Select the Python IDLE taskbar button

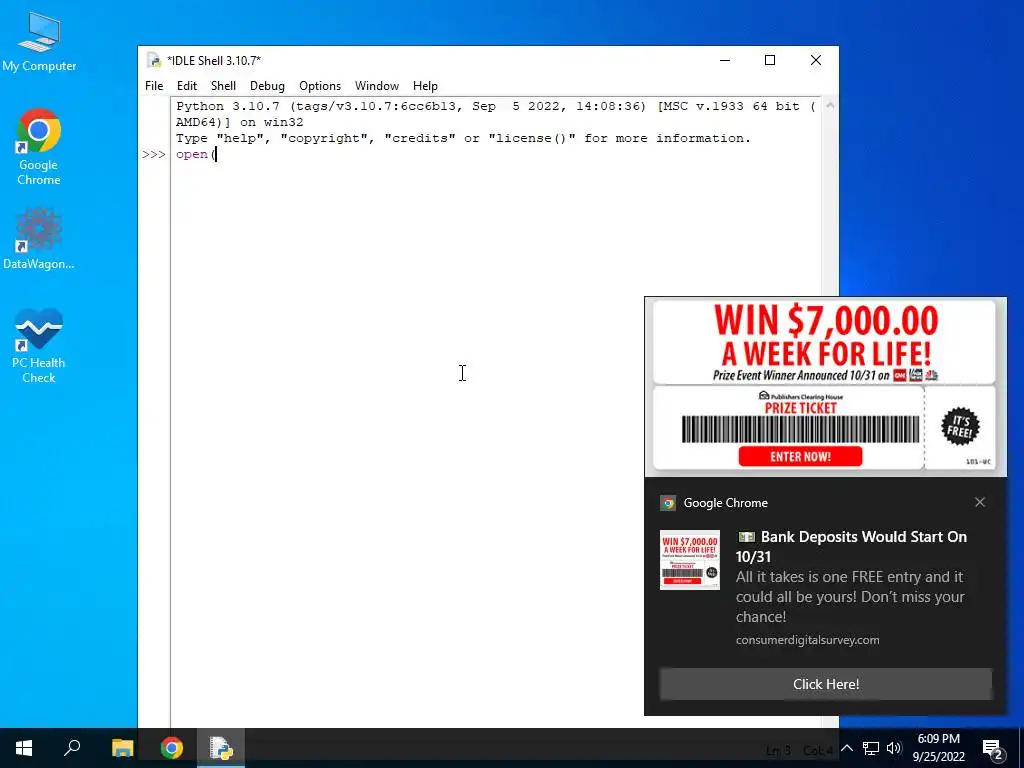point(221,748)
